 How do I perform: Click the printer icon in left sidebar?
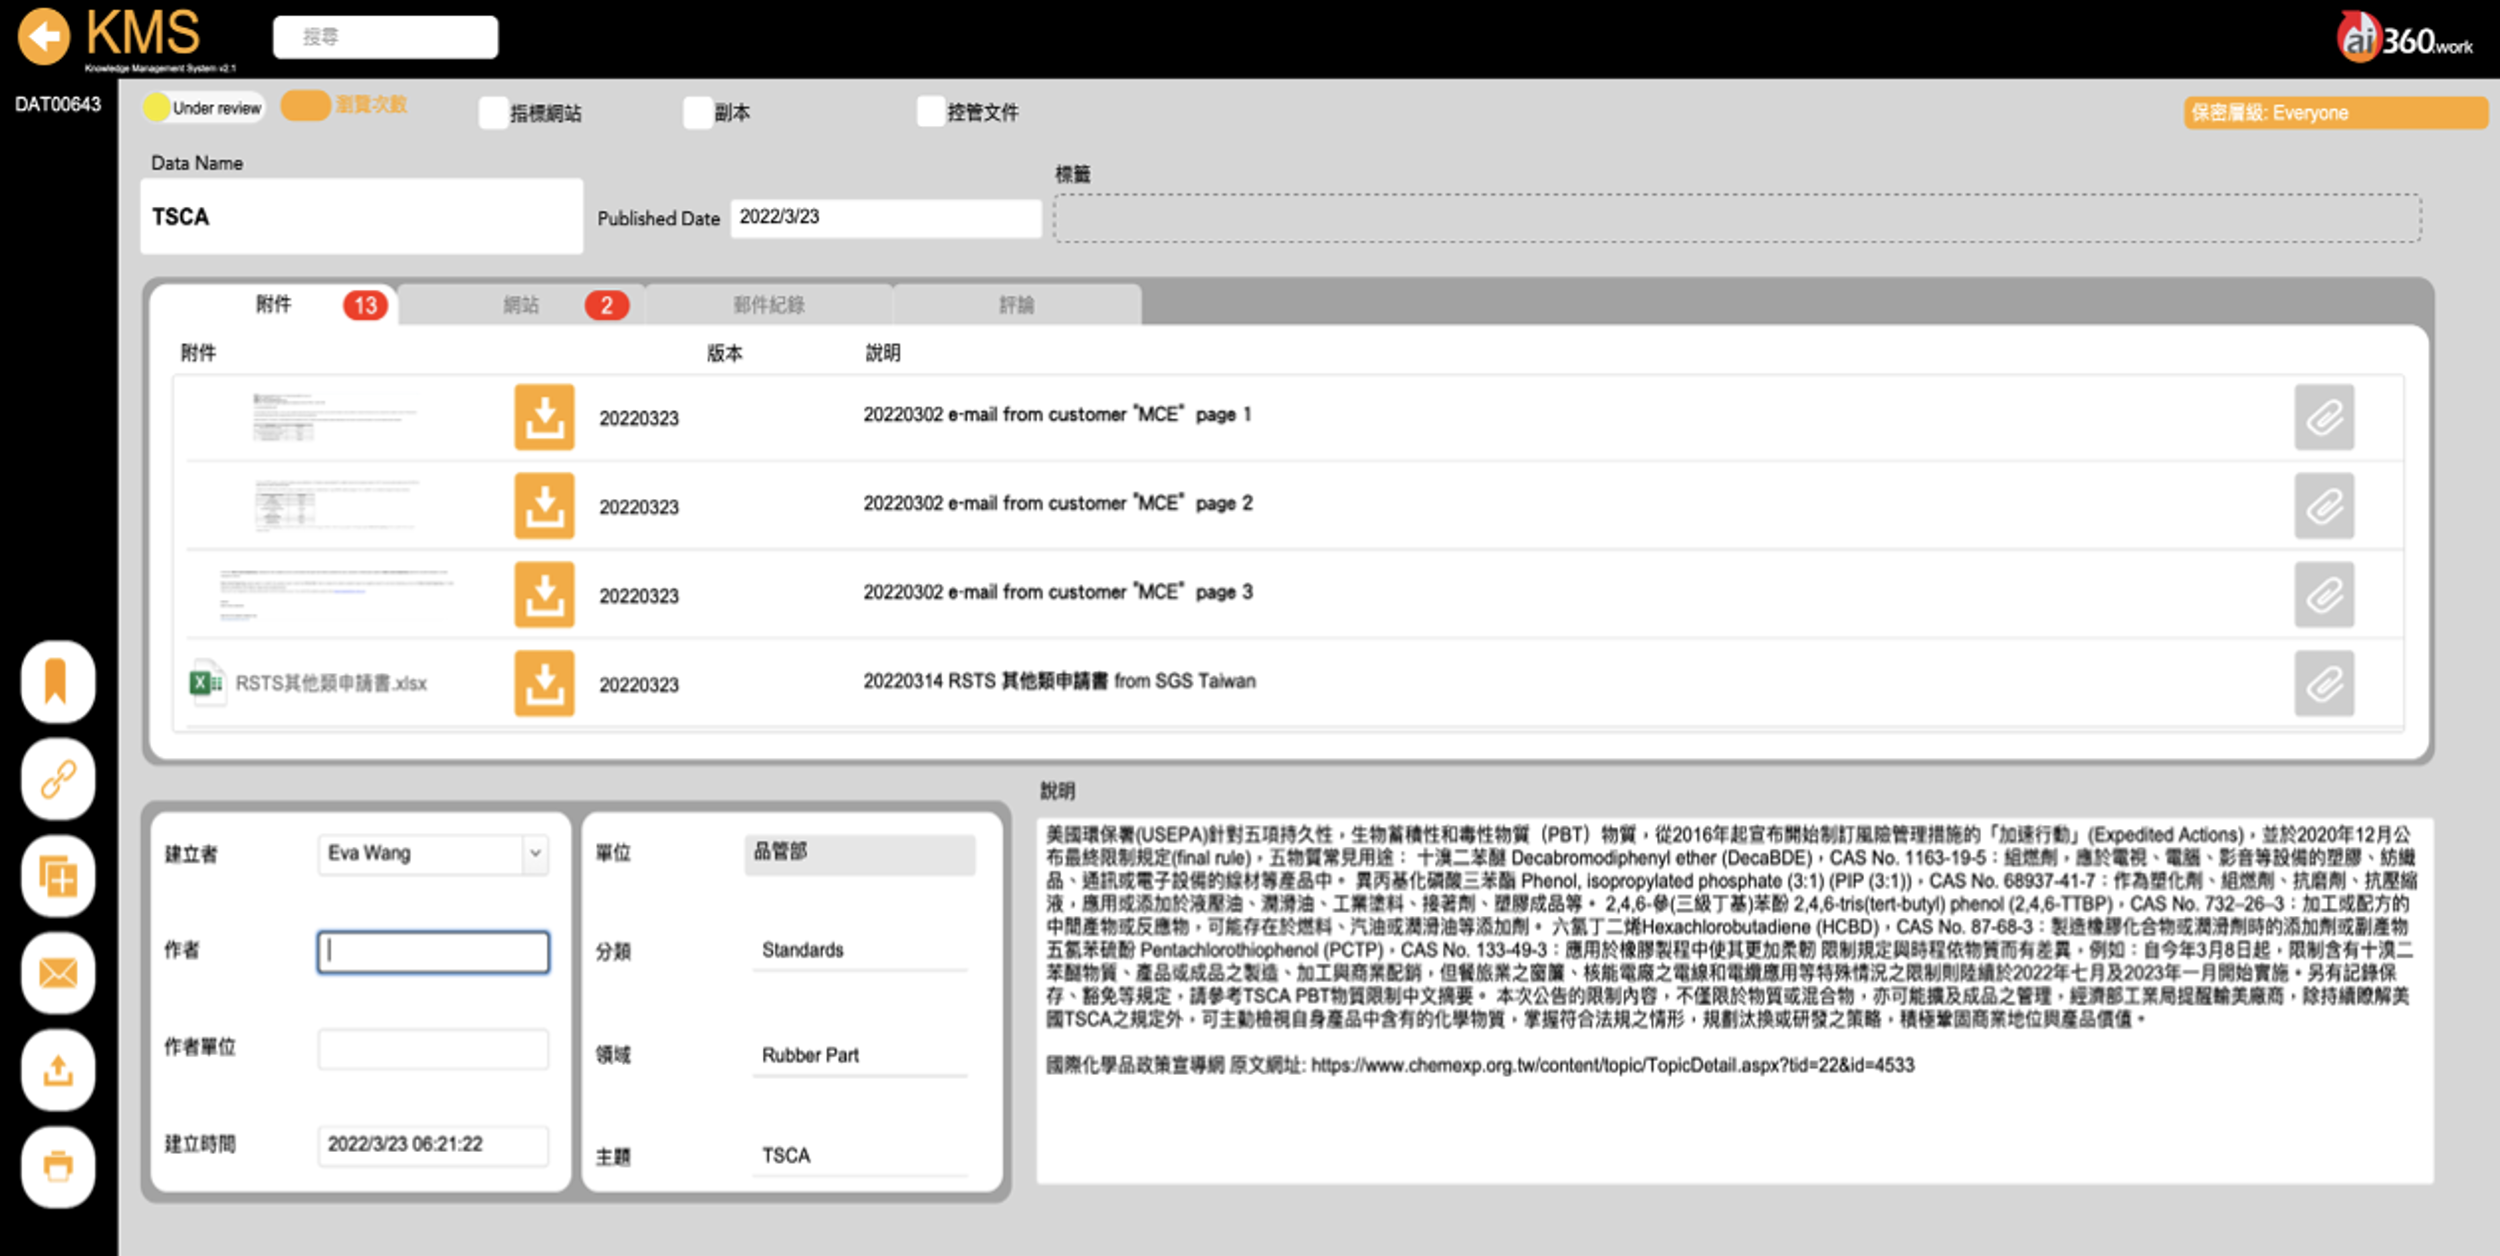pyautogui.click(x=58, y=1166)
